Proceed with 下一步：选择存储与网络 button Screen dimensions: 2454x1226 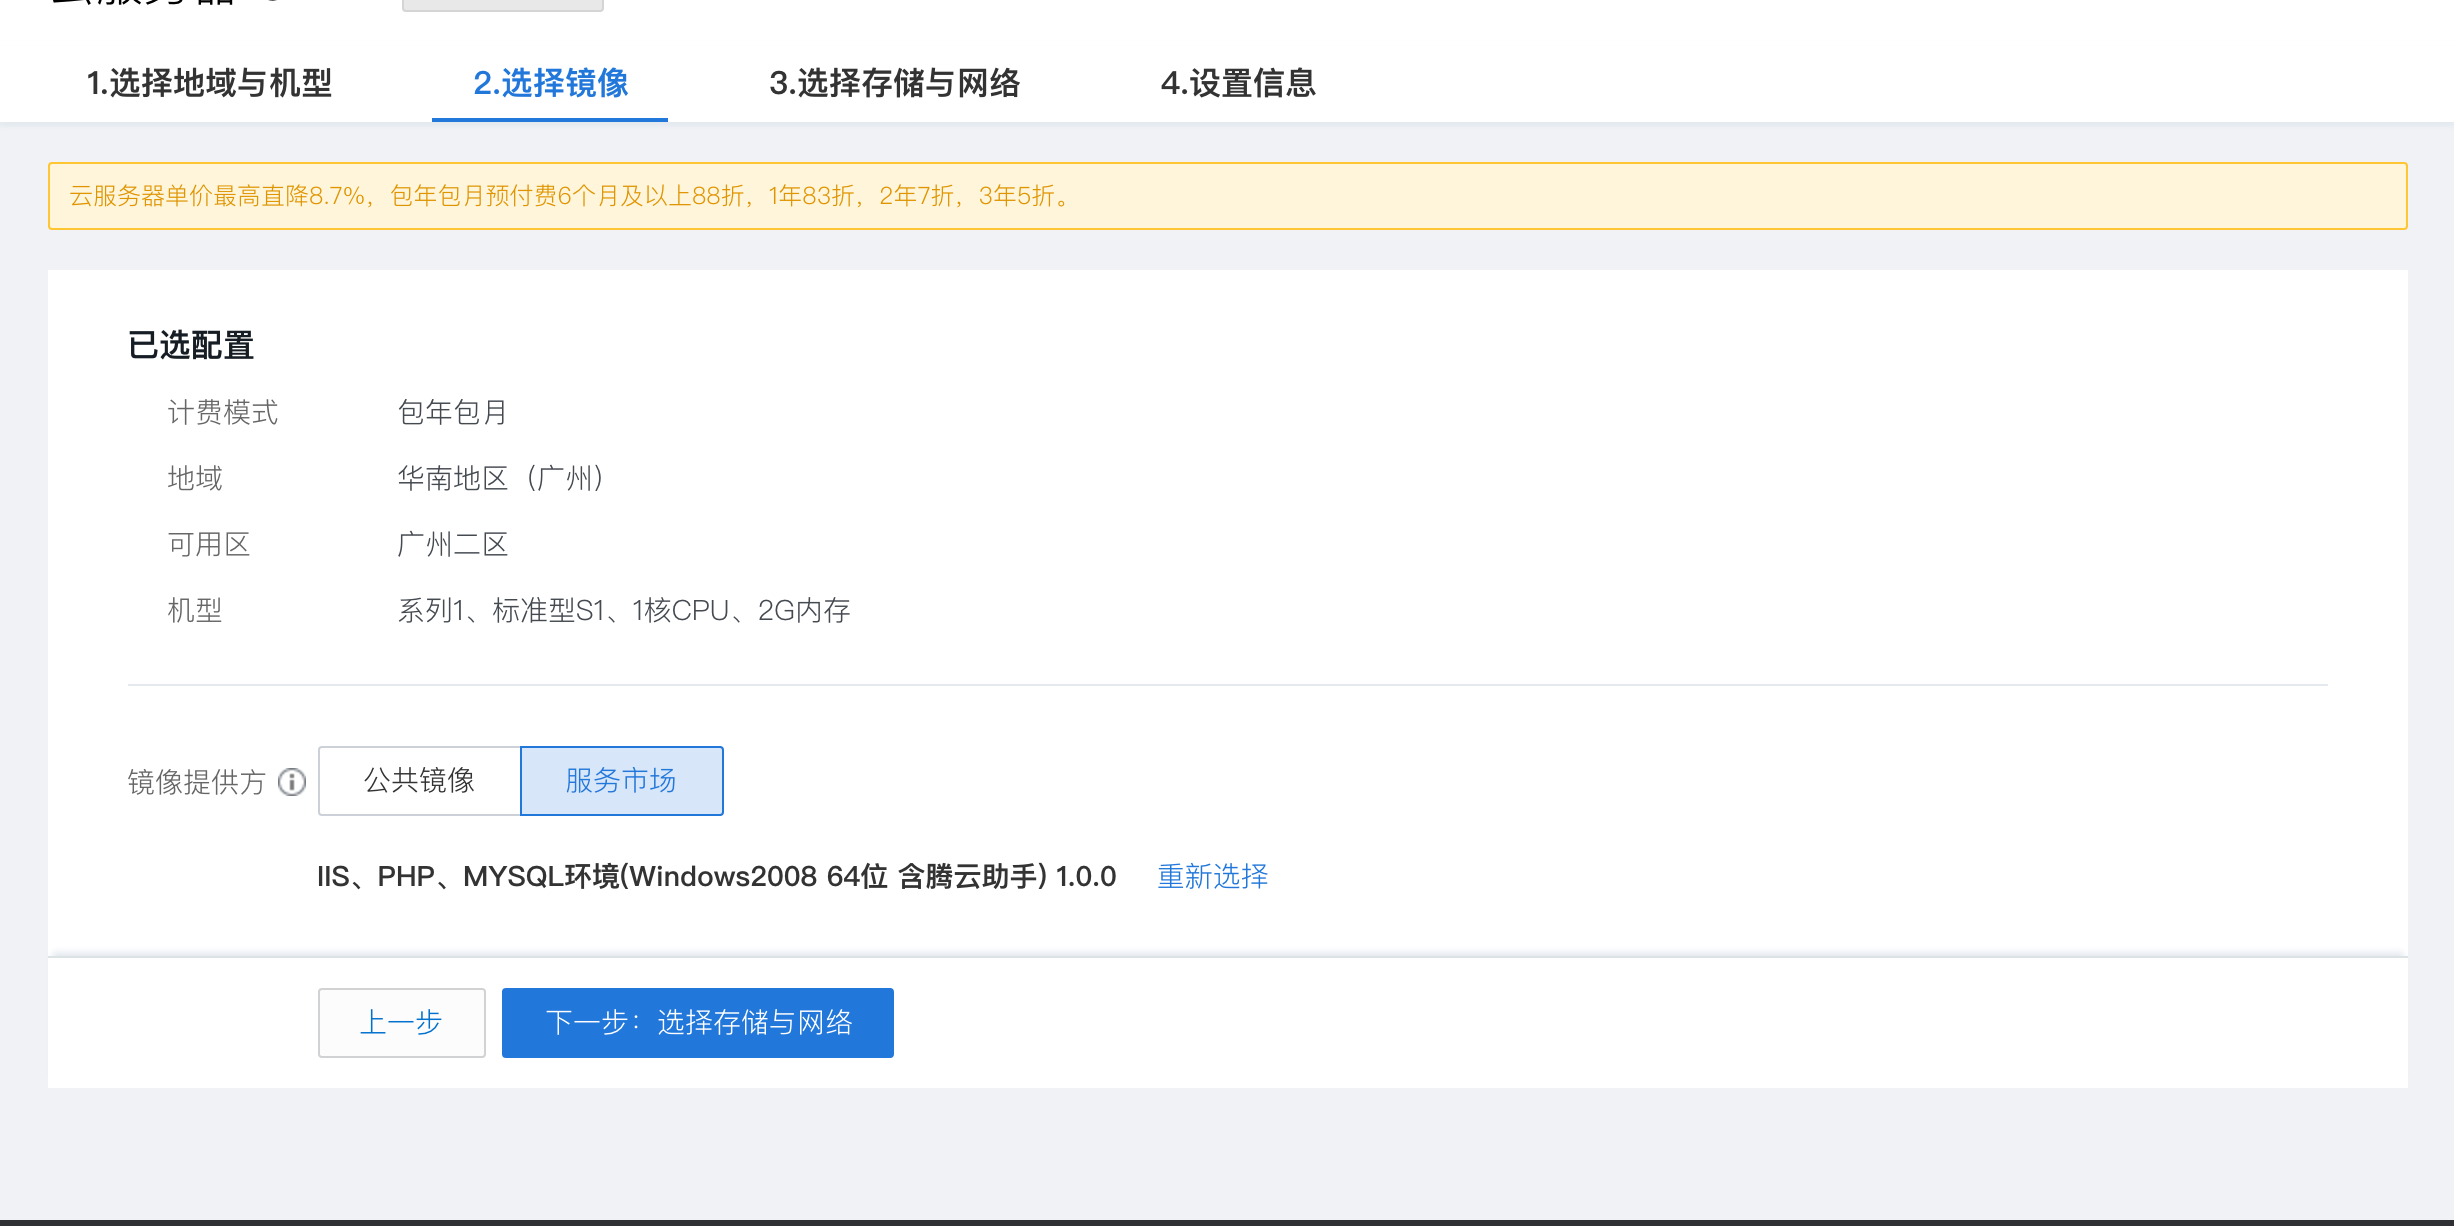697,1023
